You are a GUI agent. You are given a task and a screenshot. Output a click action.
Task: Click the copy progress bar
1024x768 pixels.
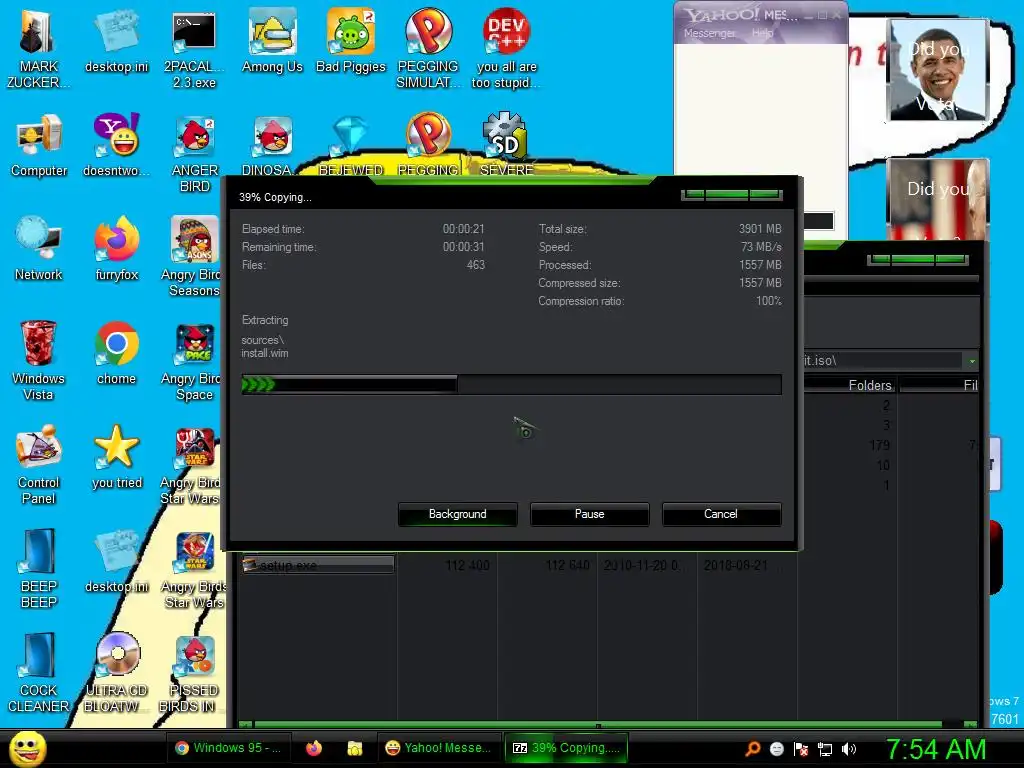(511, 384)
